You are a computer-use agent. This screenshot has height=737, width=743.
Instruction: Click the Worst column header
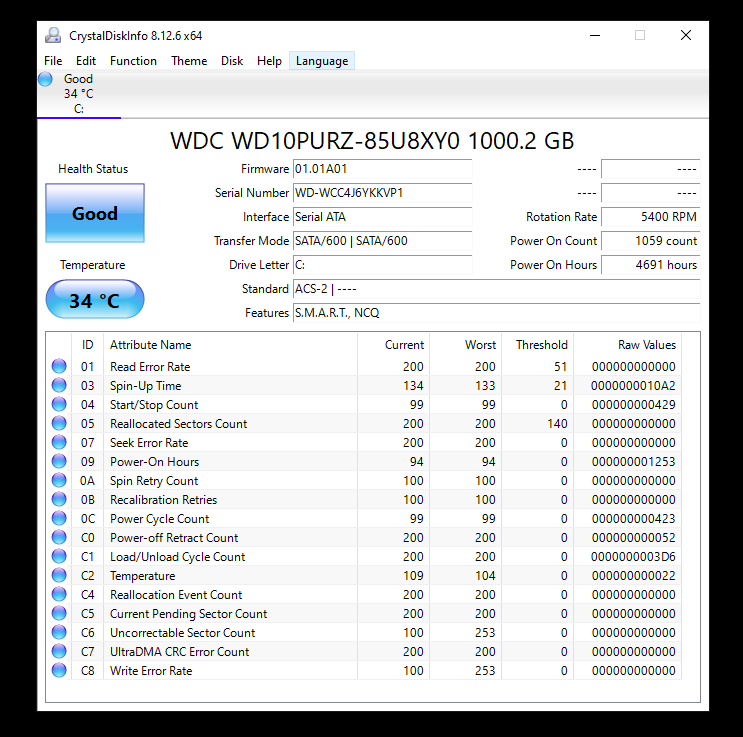point(465,345)
